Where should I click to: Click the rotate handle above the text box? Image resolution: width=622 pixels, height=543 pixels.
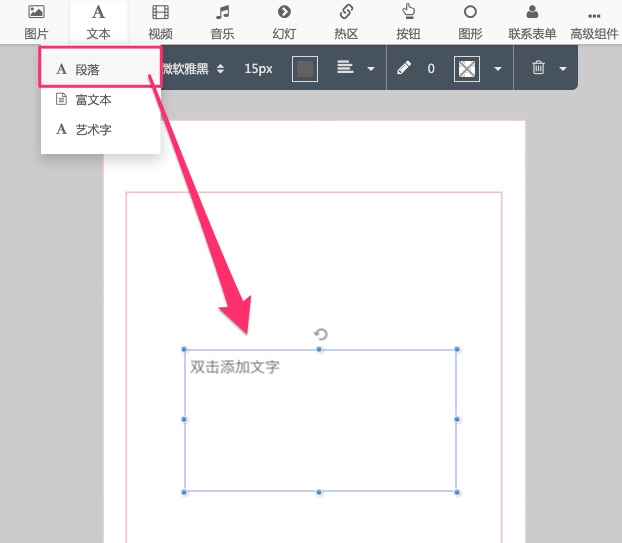pos(320,334)
